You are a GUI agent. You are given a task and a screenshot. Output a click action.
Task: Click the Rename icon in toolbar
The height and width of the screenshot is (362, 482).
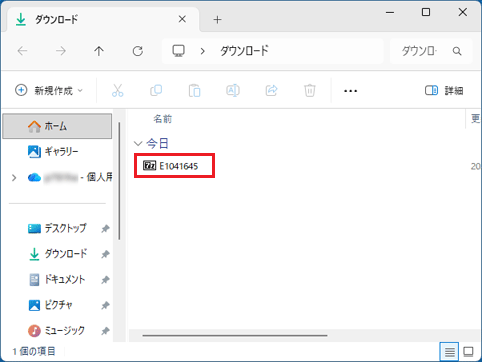pyautogui.click(x=233, y=90)
